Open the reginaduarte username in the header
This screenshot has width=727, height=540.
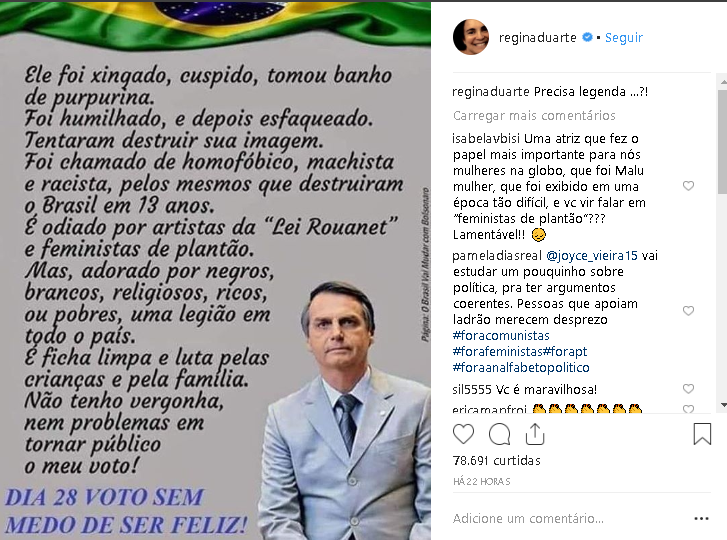(537, 38)
